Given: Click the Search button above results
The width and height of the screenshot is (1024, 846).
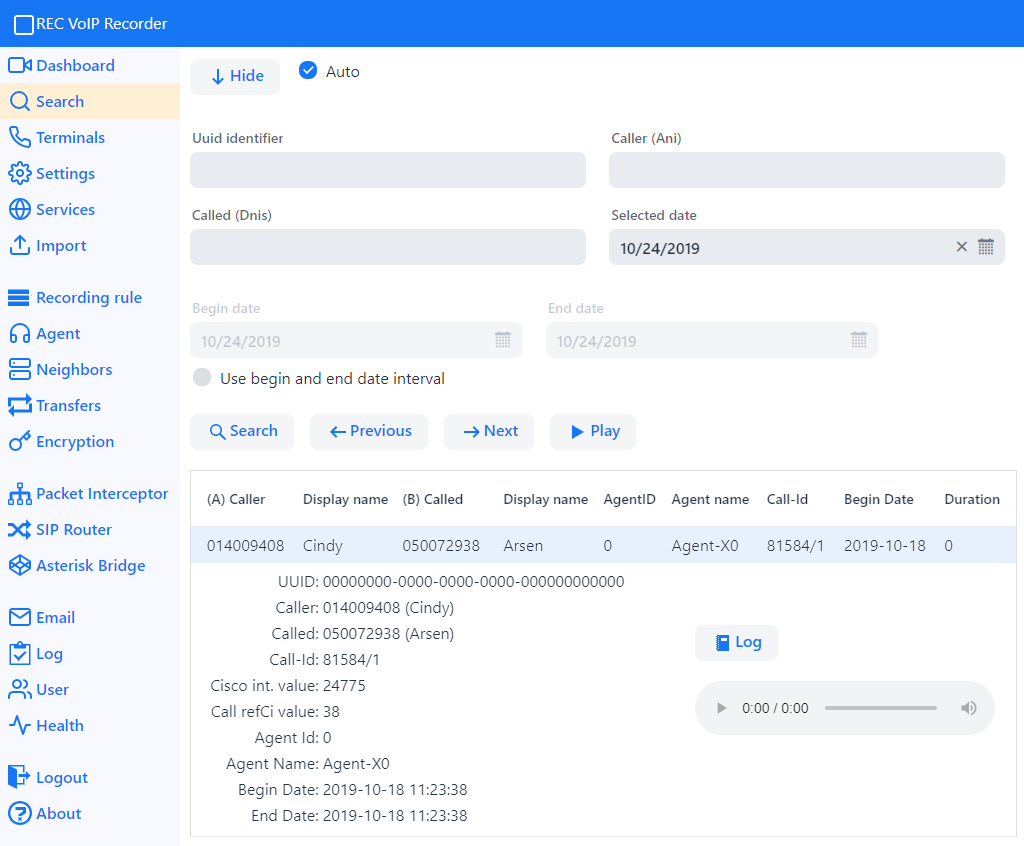Looking at the screenshot, I should pyautogui.click(x=242, y=431).
